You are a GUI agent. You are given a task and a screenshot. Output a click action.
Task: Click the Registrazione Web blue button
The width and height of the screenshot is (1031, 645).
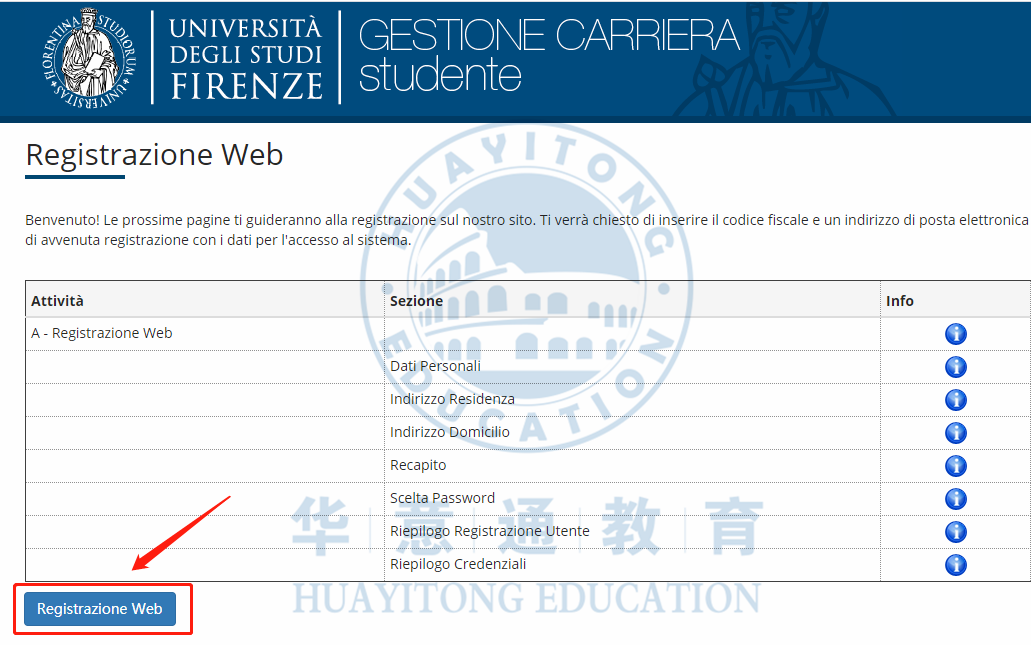100,609
